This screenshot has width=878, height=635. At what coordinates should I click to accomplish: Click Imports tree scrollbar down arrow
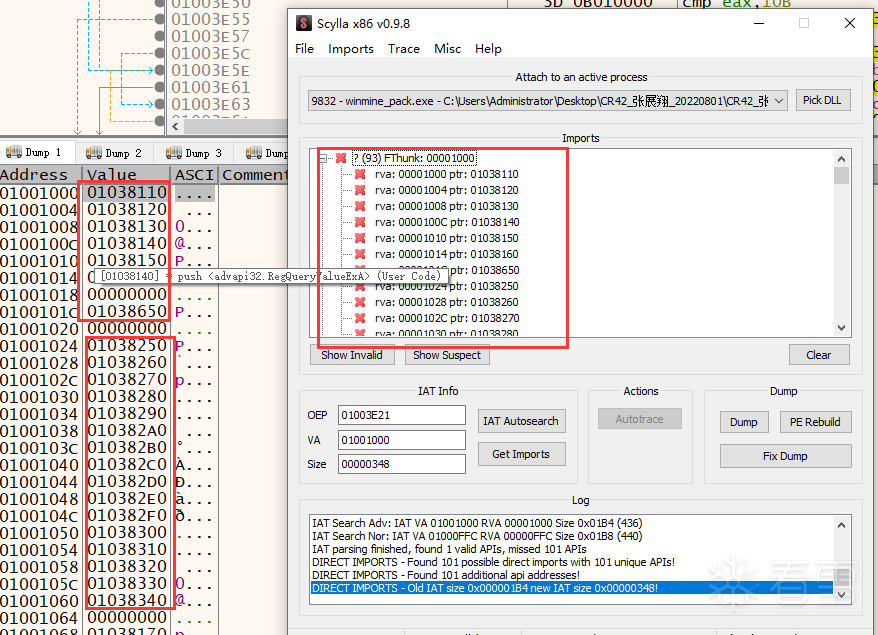click(x=841, y=328)
